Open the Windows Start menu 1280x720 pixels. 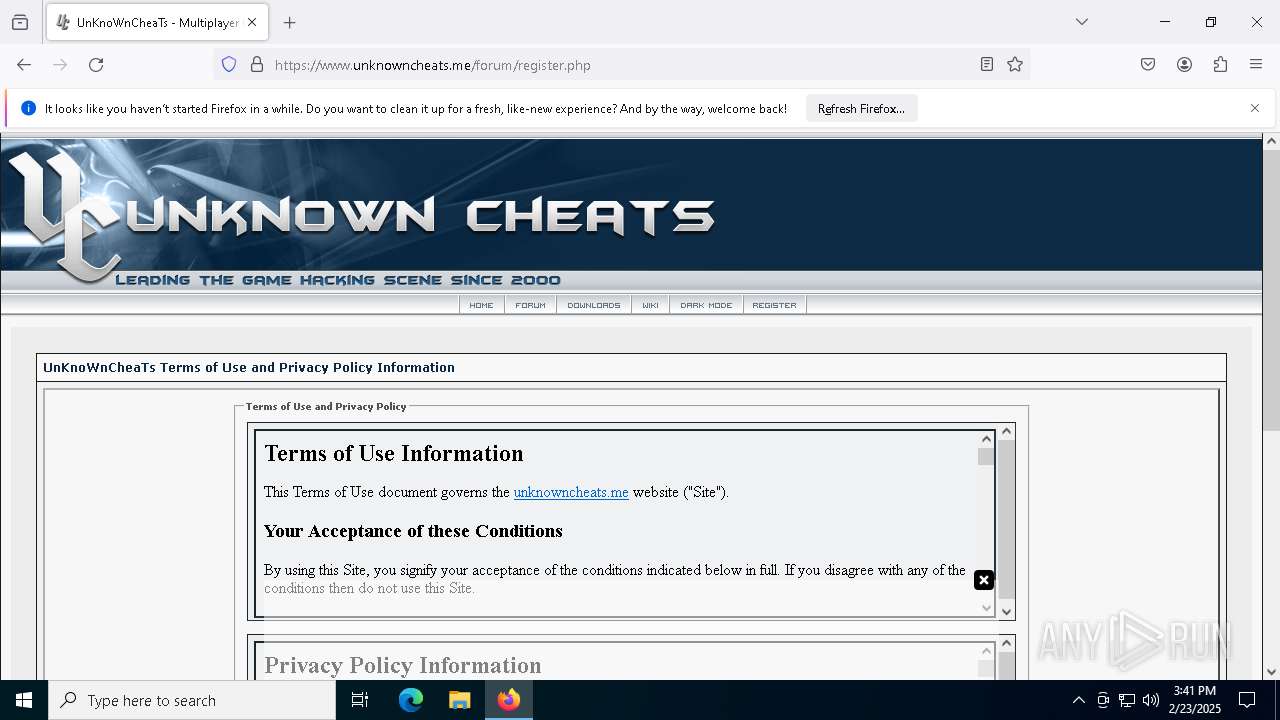tap(24, 700)
